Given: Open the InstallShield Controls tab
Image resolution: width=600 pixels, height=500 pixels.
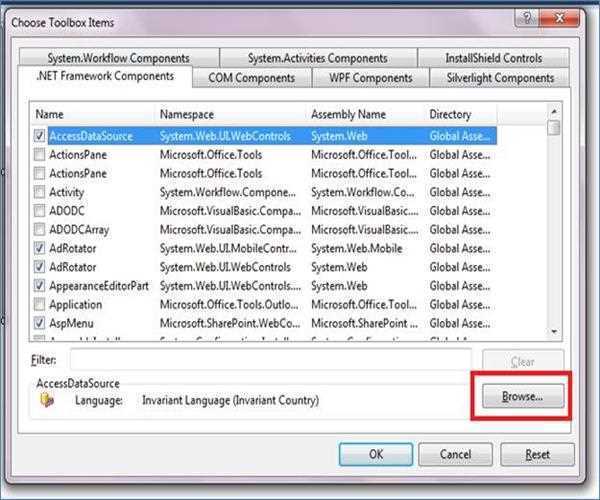Looking at the screenshot, I should (494, 58).
